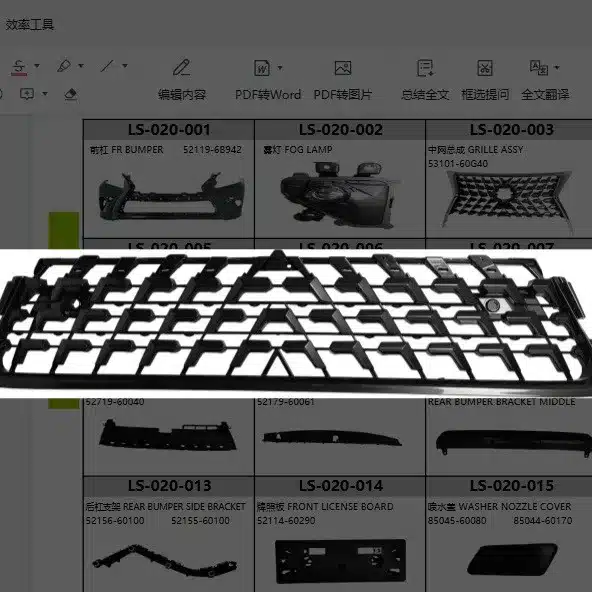
Task: Click the PDF转Word document icon
Action: (262, 68)
